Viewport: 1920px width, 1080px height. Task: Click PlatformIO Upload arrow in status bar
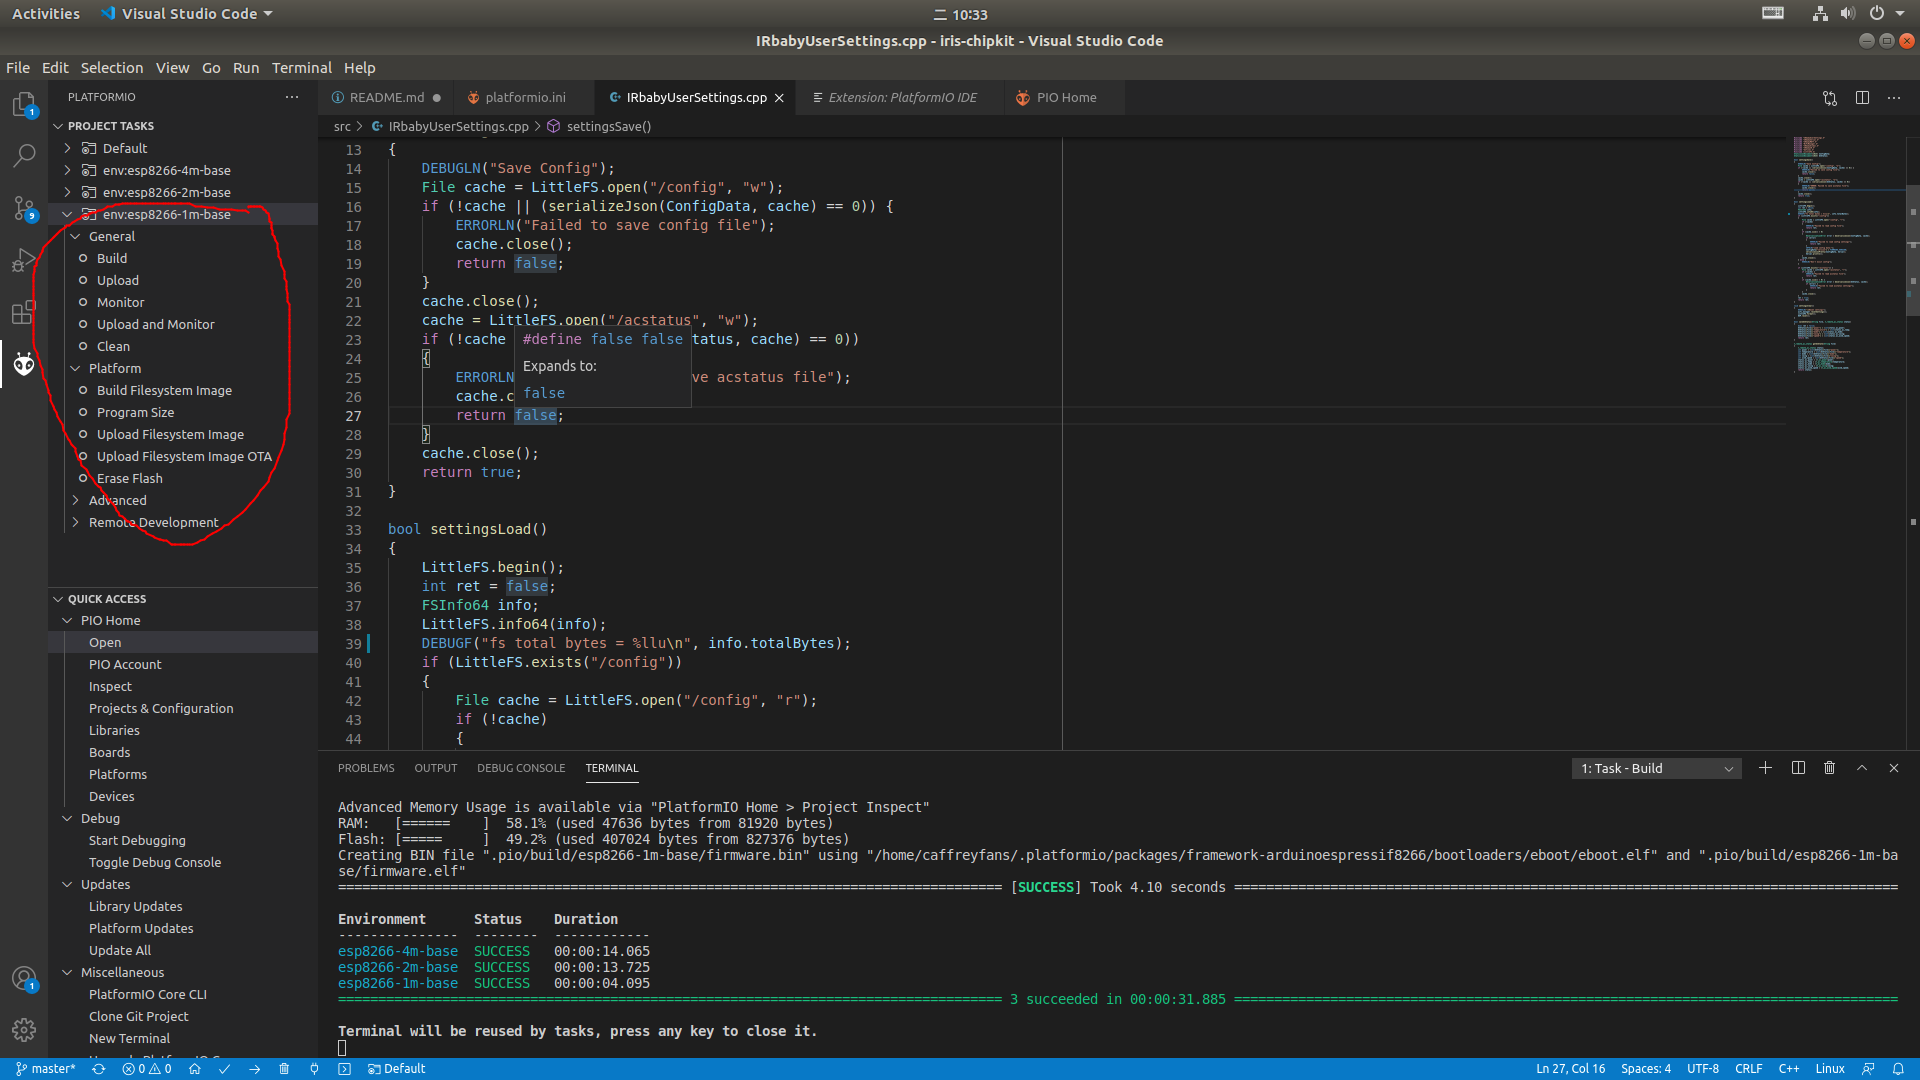[255, 1069]
